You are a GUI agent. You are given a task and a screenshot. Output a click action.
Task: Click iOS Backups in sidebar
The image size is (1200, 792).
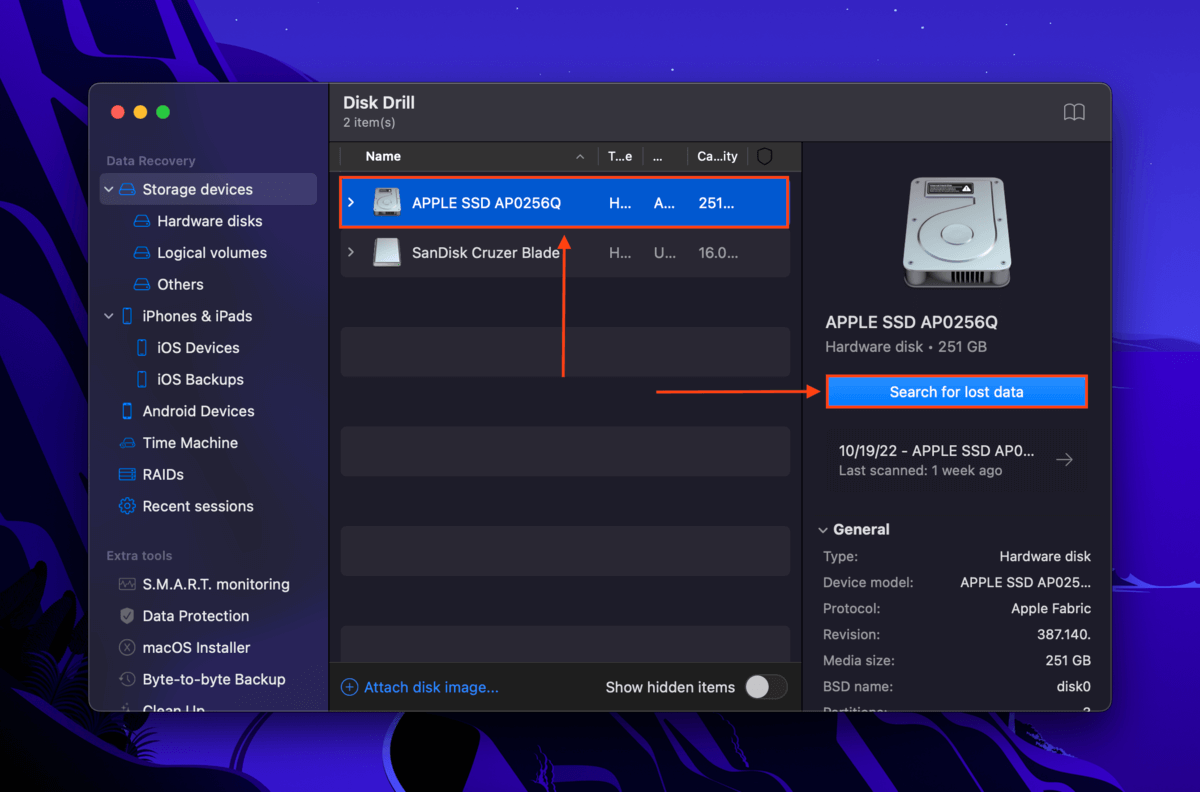(200, 380)
